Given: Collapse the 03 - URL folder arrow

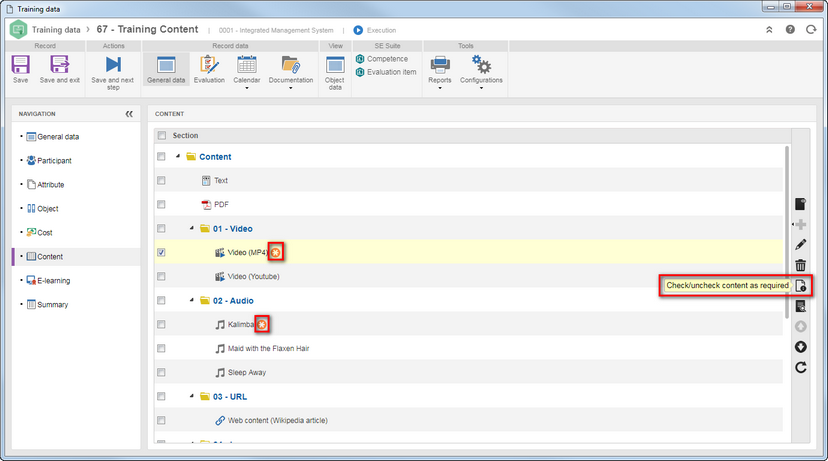Looking at the screenshot, I should click(x=192, y=396).
